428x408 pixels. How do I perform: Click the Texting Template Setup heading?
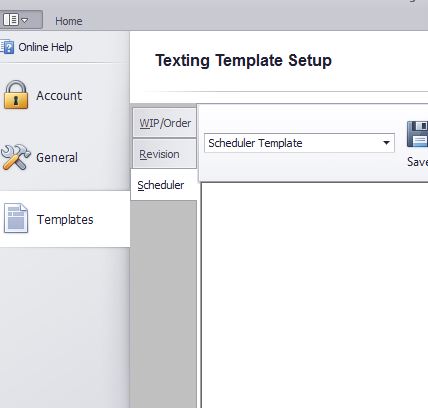point(243,61)
